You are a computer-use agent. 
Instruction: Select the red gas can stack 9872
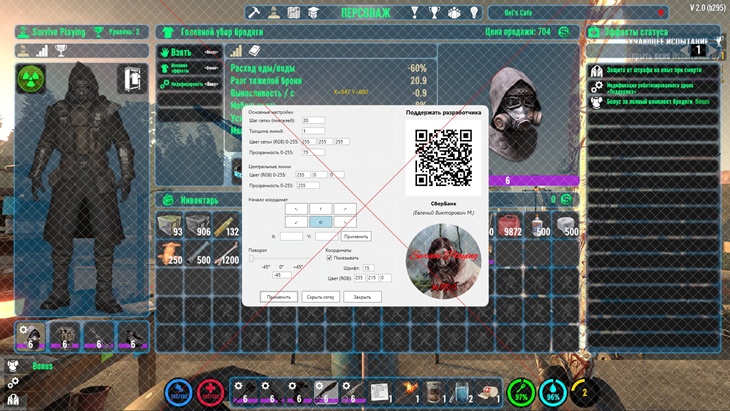coord(509,225)
